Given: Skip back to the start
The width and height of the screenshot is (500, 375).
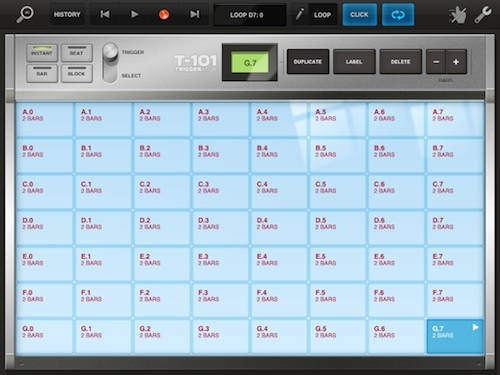Looking at the screenshot, I should pyautogui.click(x=105, y=14).
